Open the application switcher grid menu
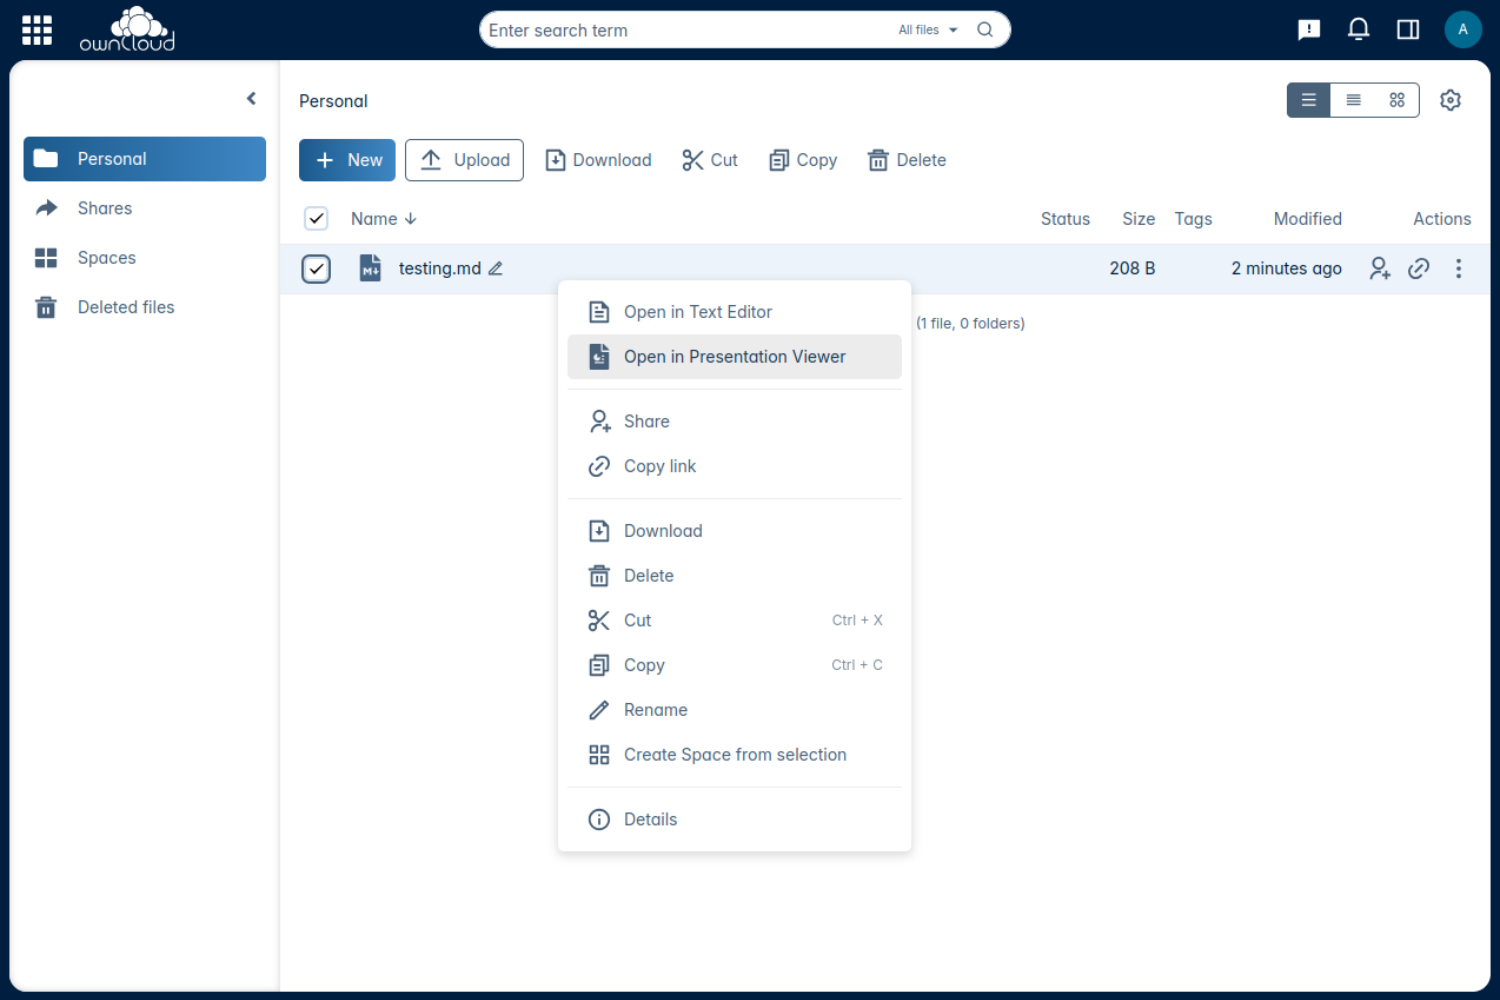 37,30
